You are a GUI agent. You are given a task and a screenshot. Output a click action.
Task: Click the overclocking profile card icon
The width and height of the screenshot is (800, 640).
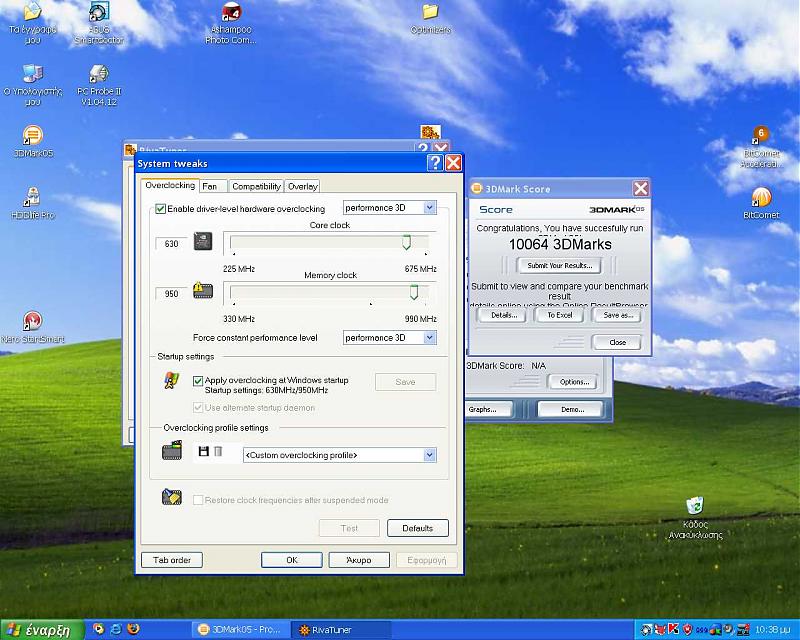(171, 451)
